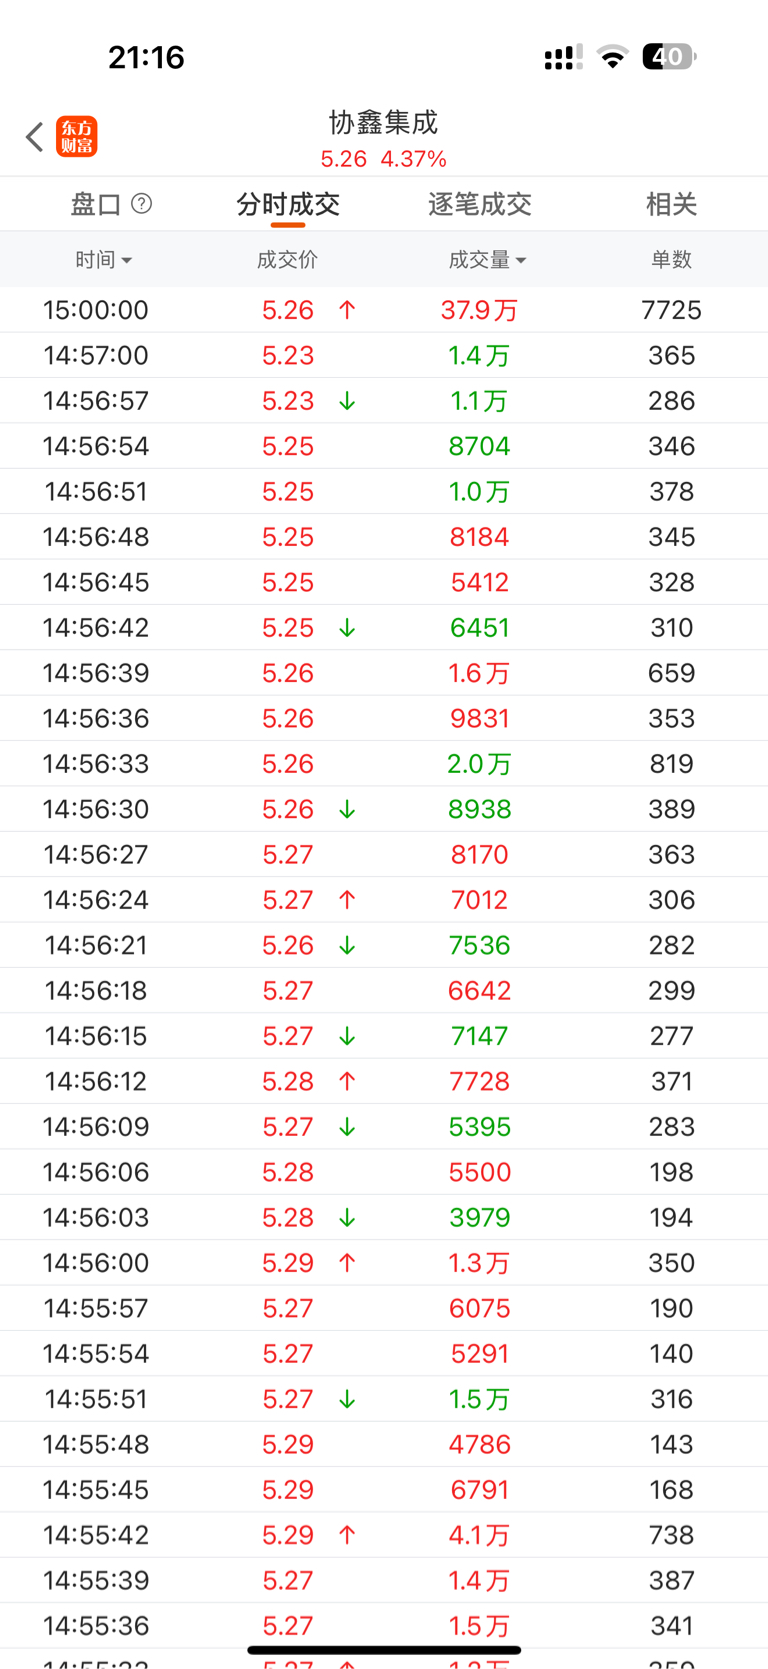Tap the up arrow on the 14:56:00 row
The image size is (768, 1669).
click(x=347, y=1263)
